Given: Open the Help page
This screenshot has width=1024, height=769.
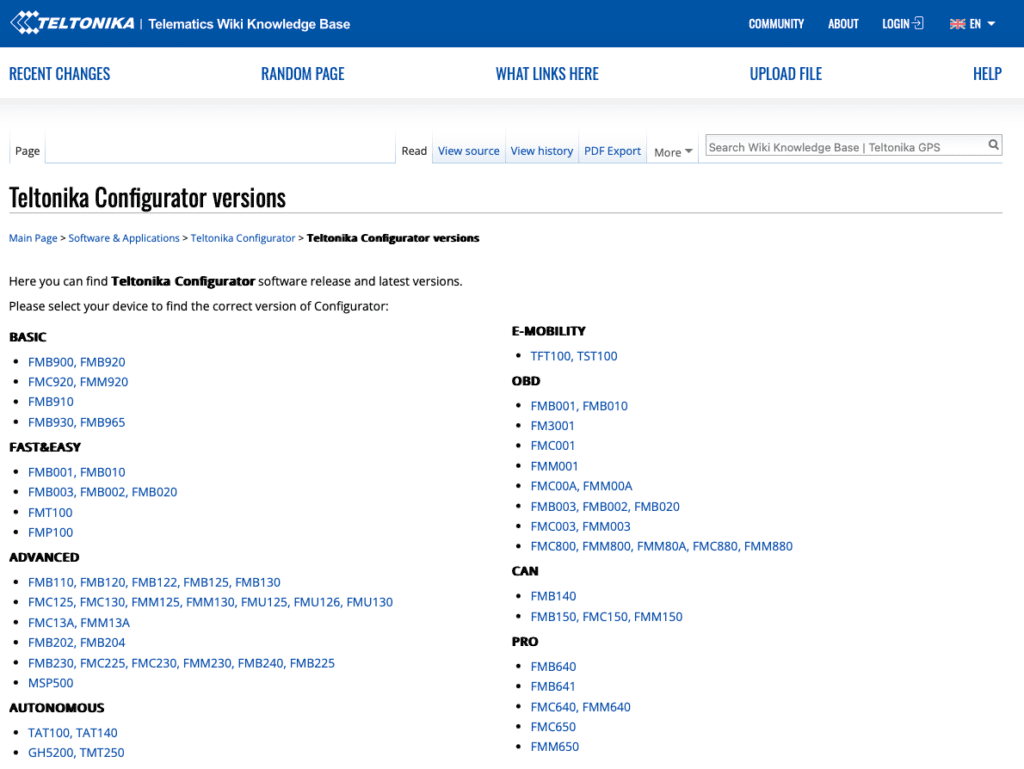Looking at the screenshot, I should (x=987, y=74).
